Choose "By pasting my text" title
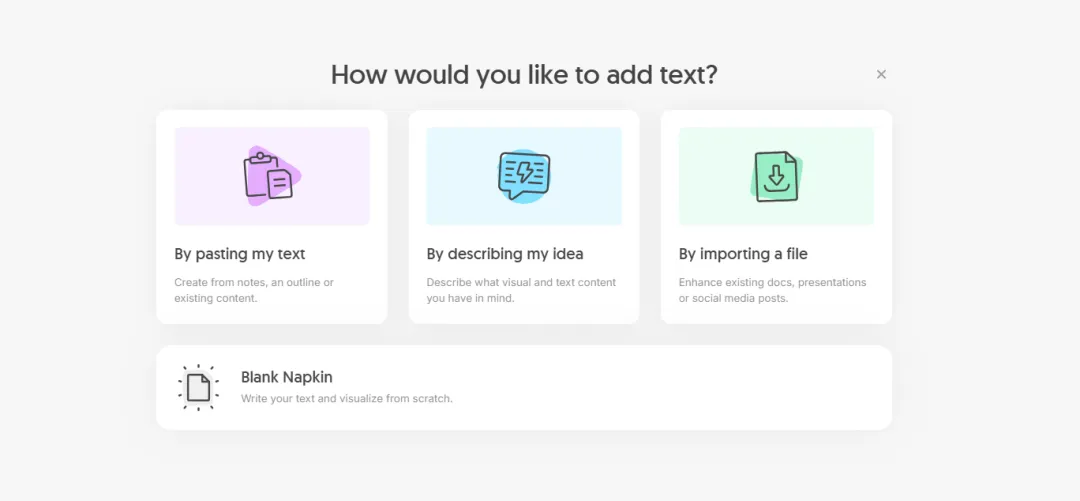 pos(240,254)
